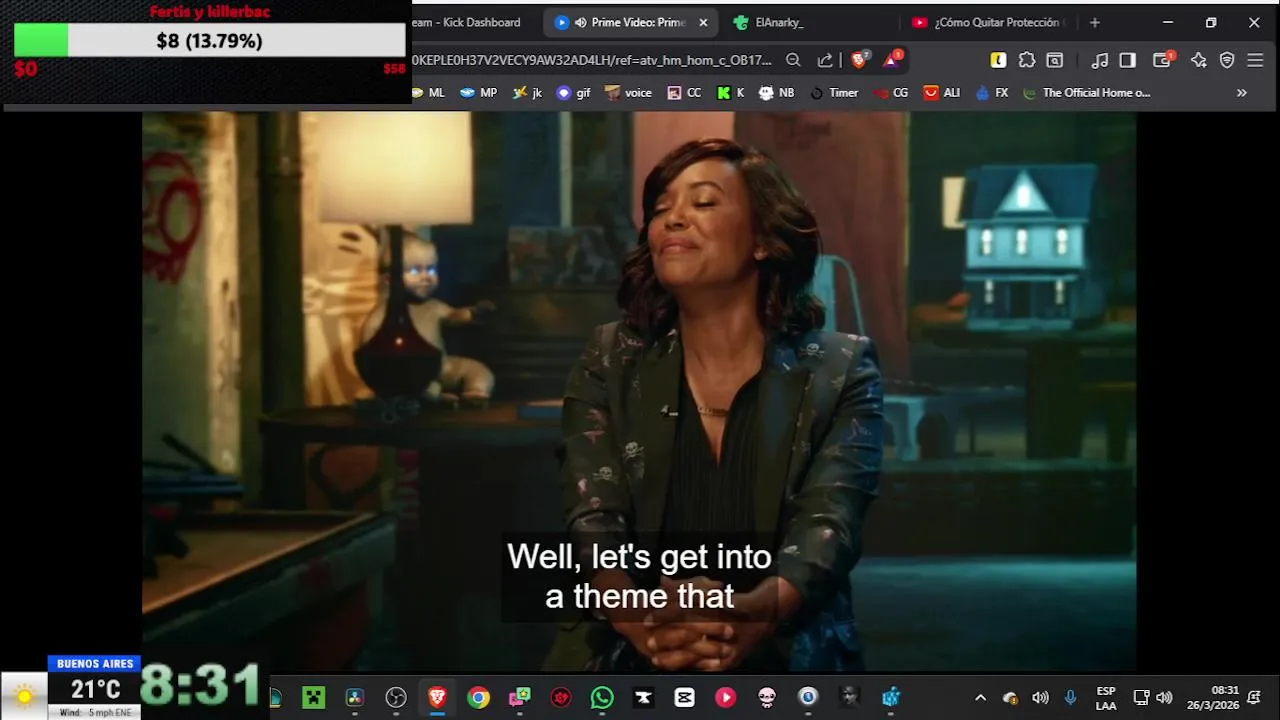Open the Timer bookmark
The height and width of the screenshot is (720, 1280).
click(834, 93)
